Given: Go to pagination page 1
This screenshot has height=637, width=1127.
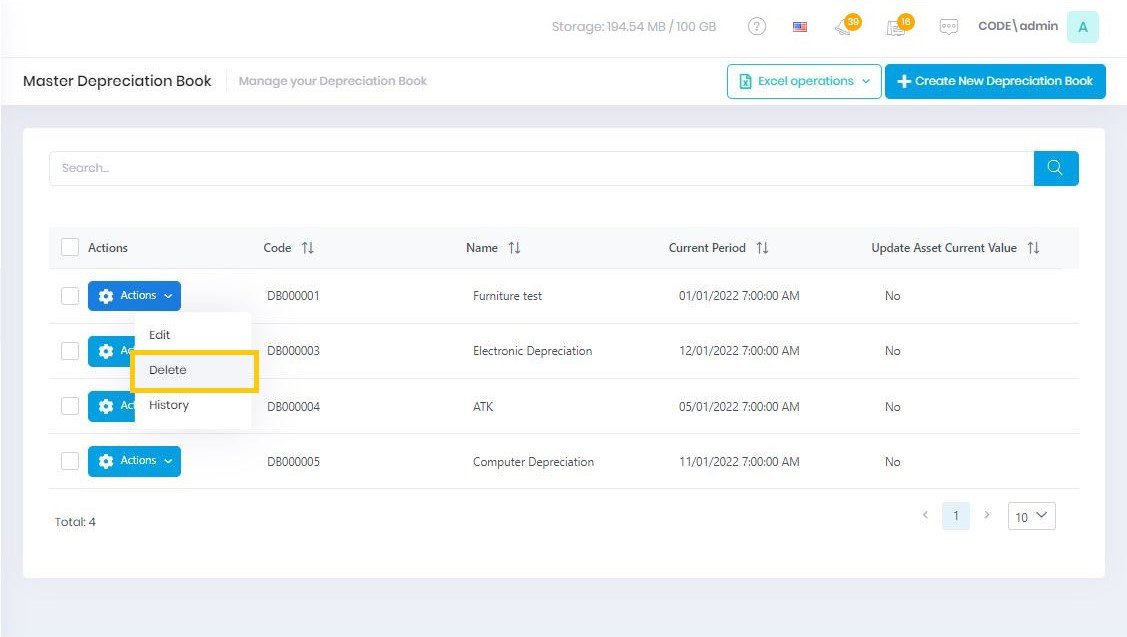Looking at the screenshot, I should pos(955,516).
